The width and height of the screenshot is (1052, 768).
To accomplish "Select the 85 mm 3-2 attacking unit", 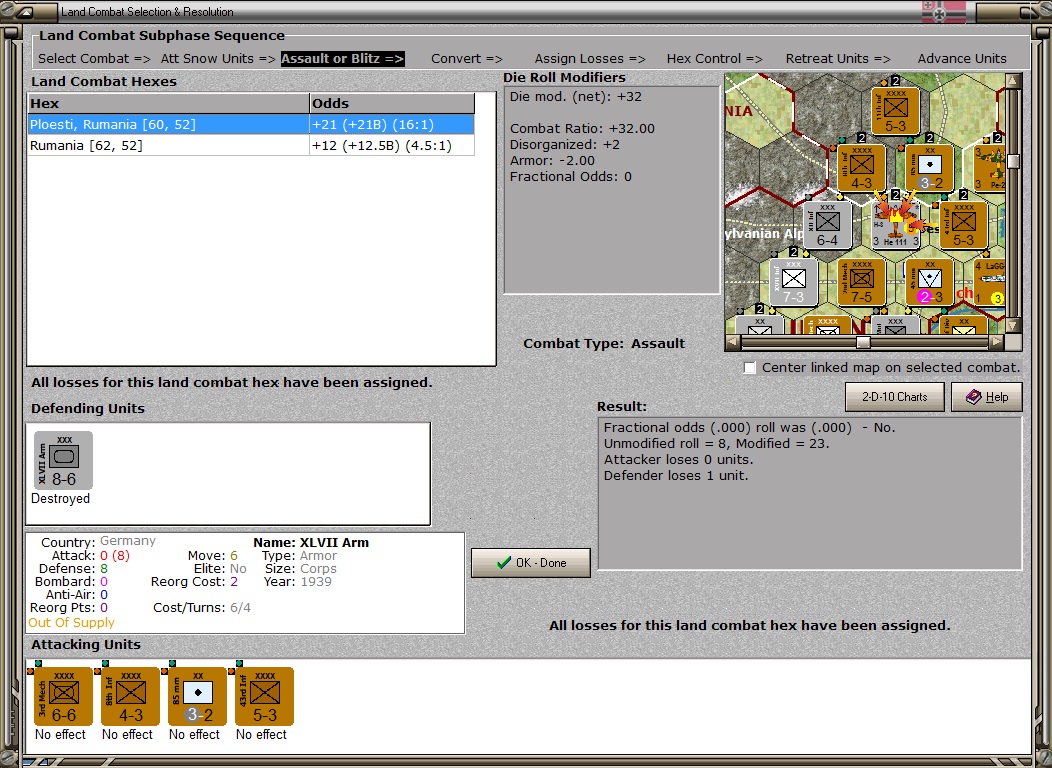I will tap(197, 696).
